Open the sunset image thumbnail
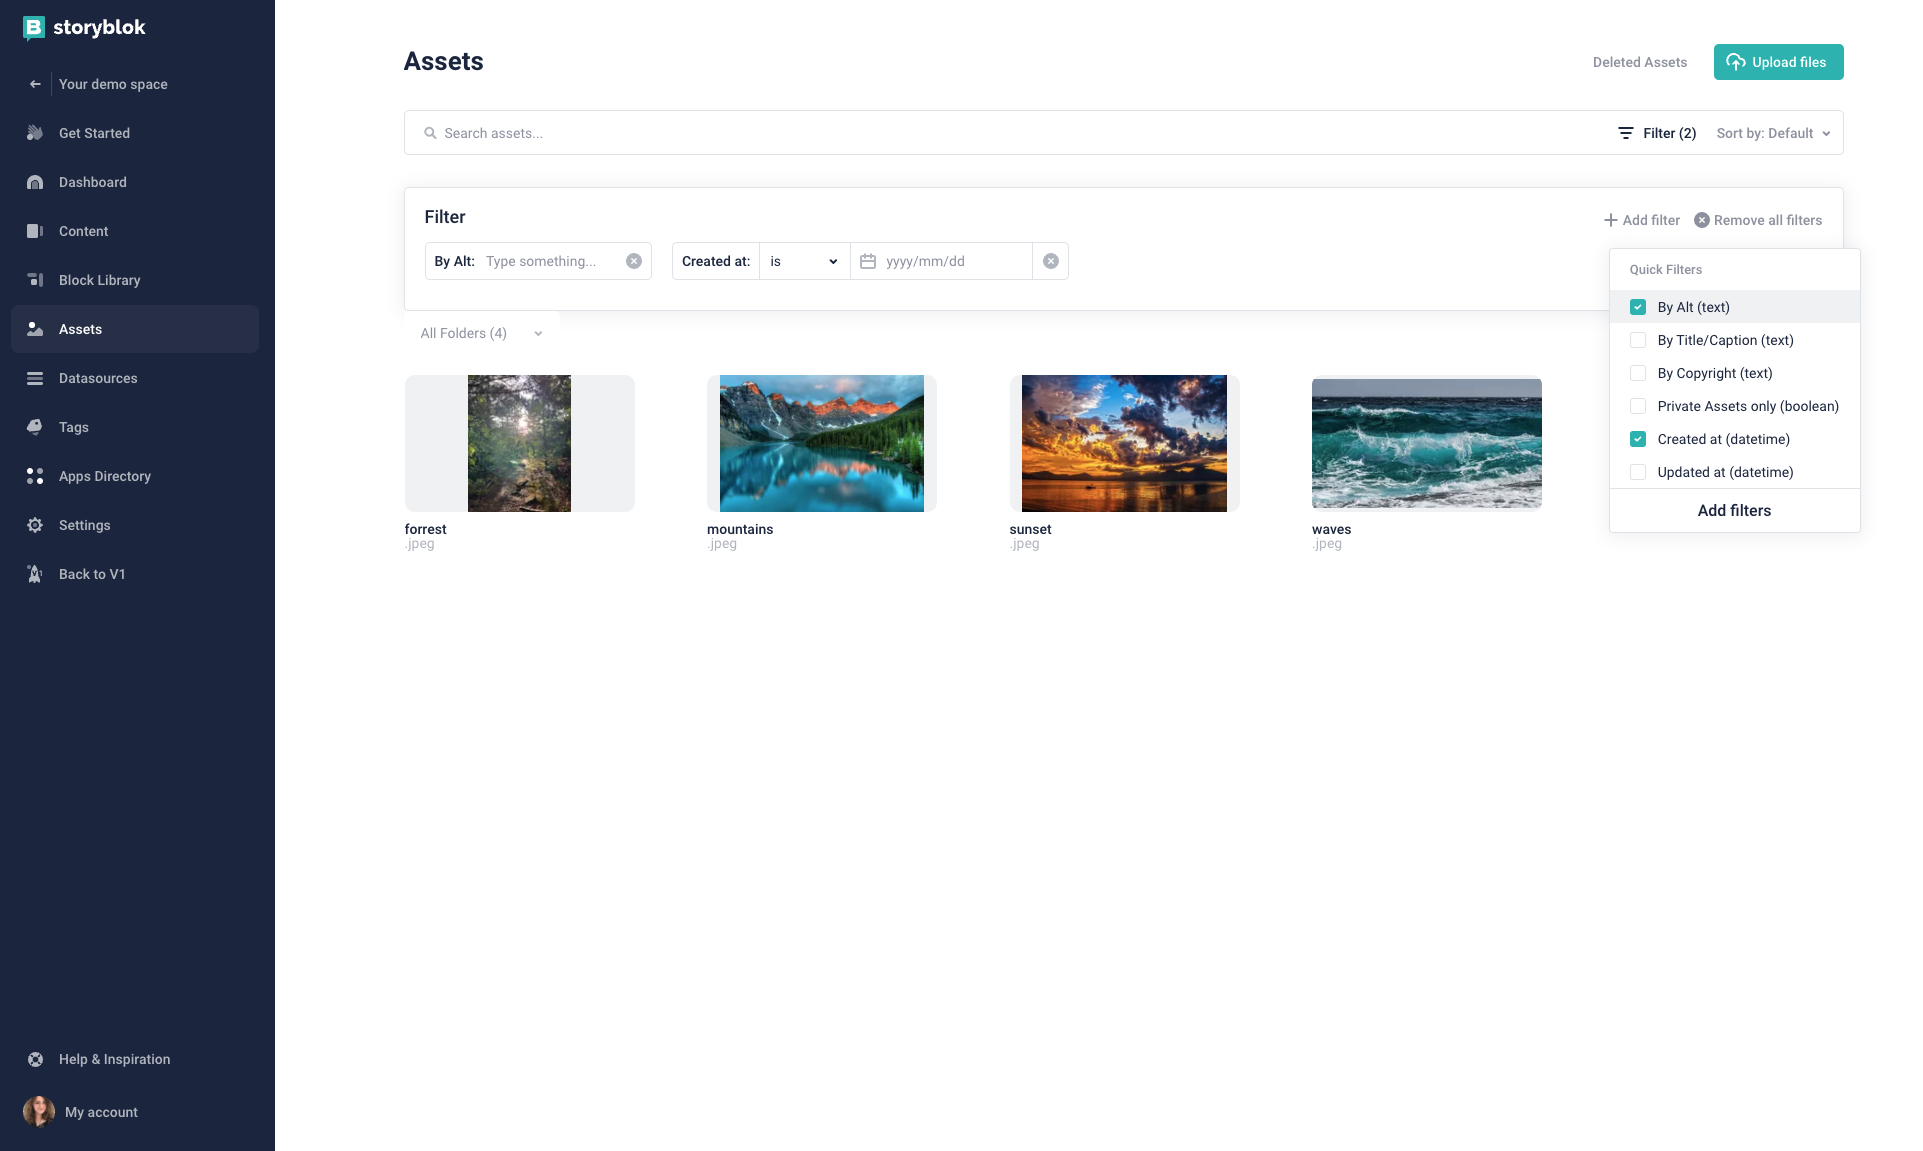The width and height of the screenshot is (1923, 1151). 1124,443
